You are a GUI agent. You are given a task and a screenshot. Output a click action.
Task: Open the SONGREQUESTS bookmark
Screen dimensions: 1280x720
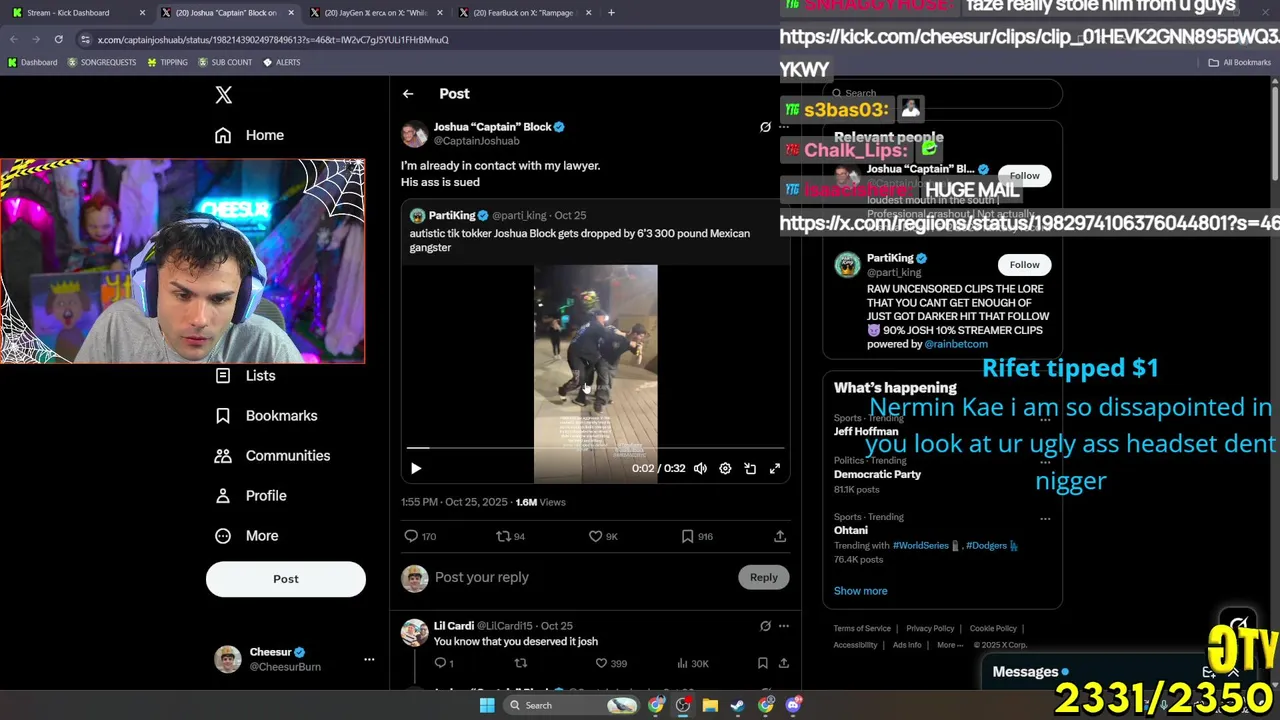(101, 62)
